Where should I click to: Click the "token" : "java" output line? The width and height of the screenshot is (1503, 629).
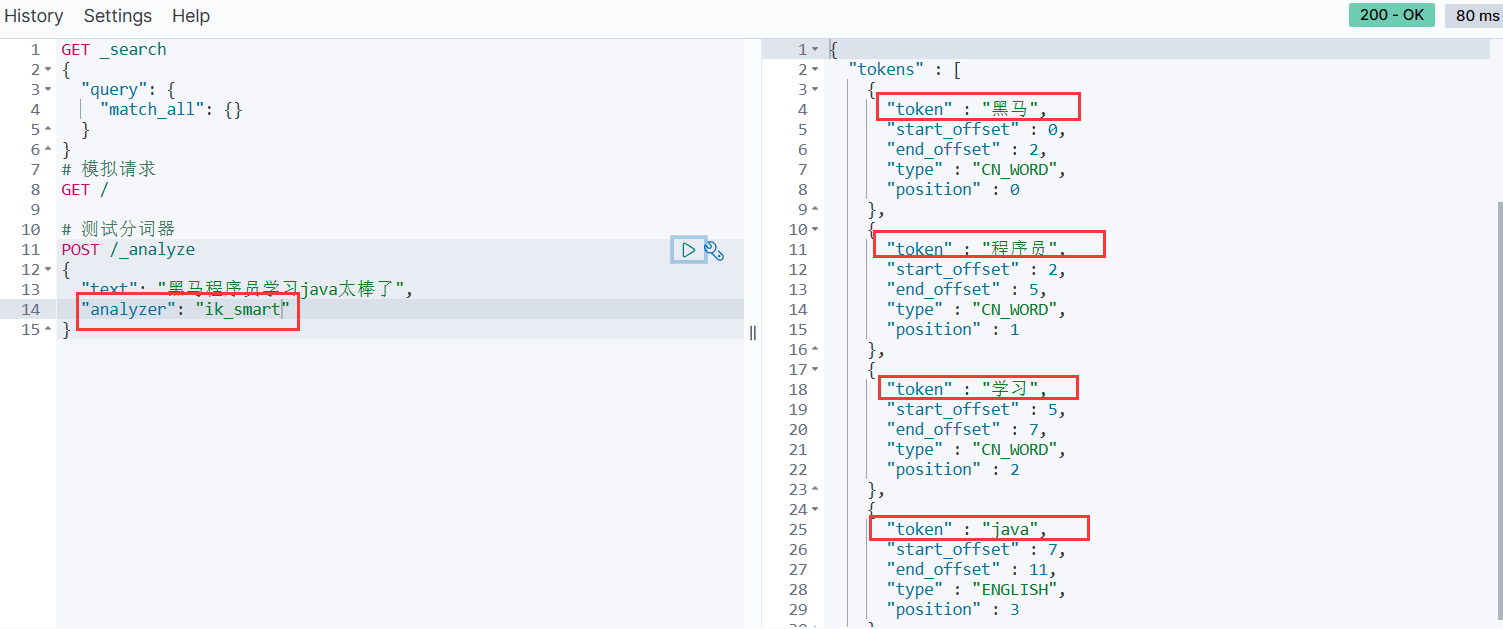966,530
